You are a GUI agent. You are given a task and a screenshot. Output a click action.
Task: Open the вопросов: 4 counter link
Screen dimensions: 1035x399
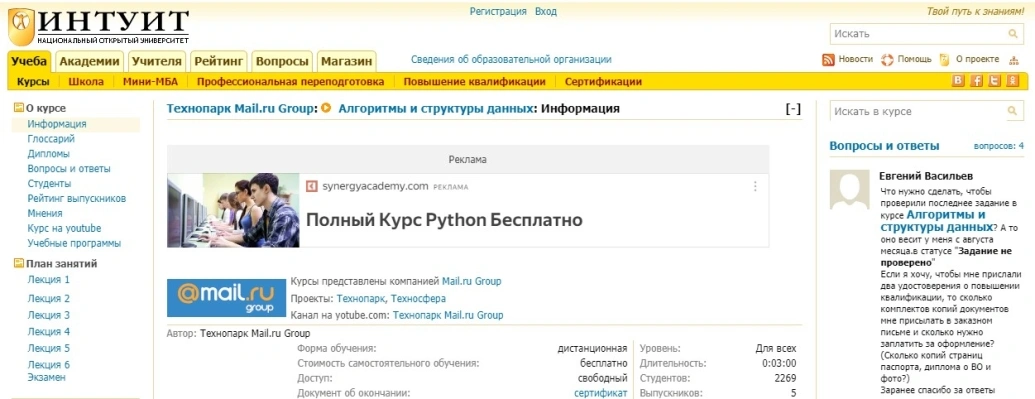tap(999, 146)
